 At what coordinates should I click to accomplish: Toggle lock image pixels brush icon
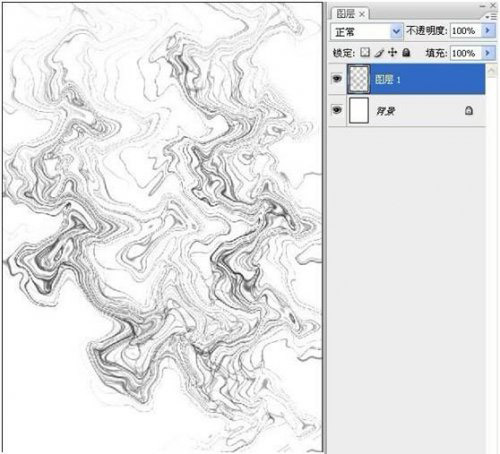tap(379, 53)
